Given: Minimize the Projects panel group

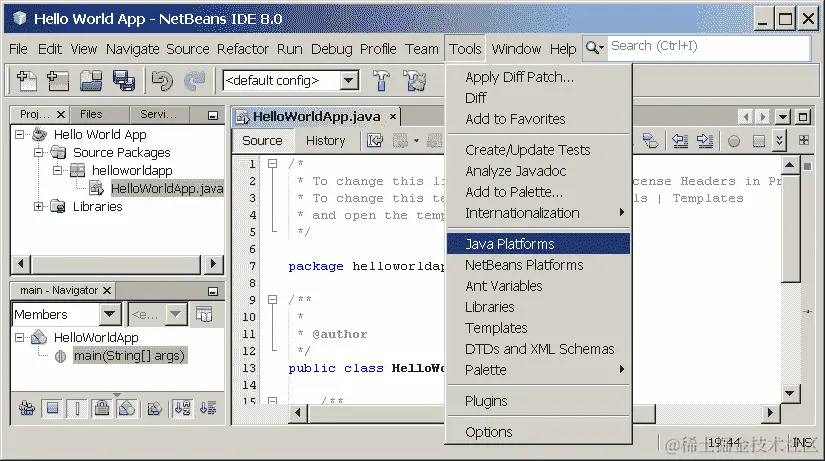Looking at the screenshot, I should pyautogui.click(x=213, y=115).
